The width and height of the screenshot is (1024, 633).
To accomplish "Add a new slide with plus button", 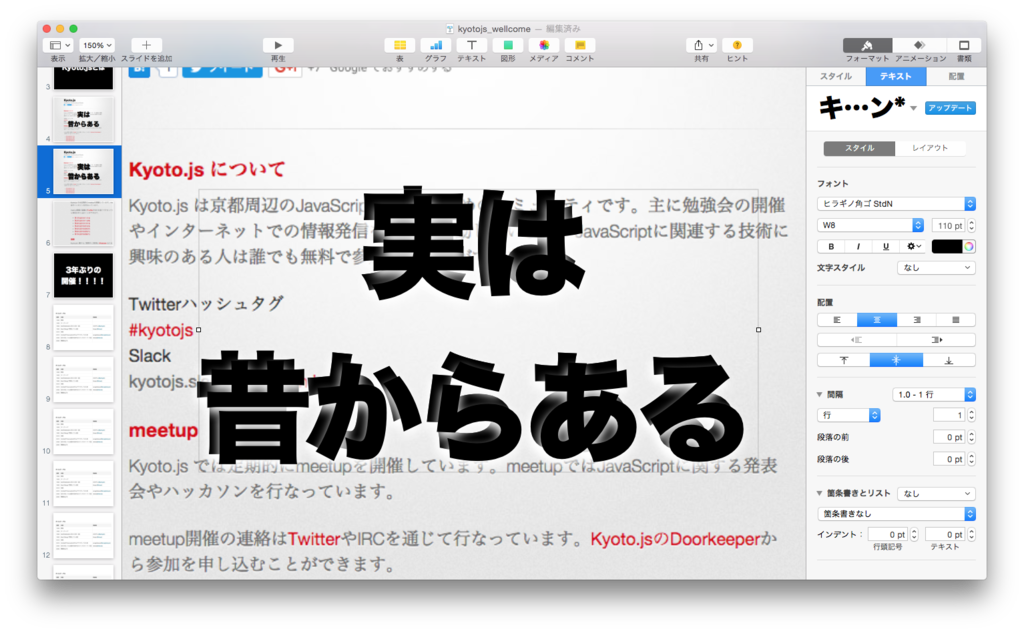I will coord(146,45).
